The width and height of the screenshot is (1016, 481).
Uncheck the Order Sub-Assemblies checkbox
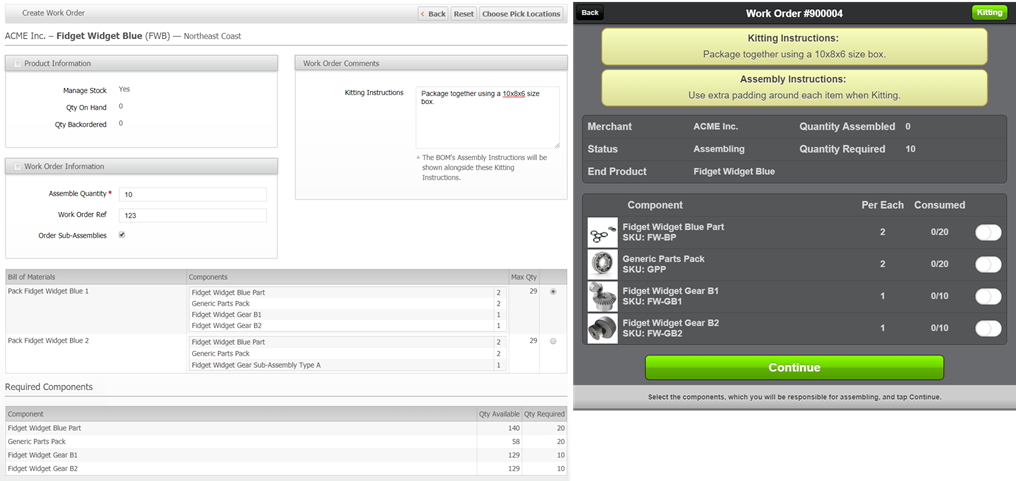coord(122,235)
